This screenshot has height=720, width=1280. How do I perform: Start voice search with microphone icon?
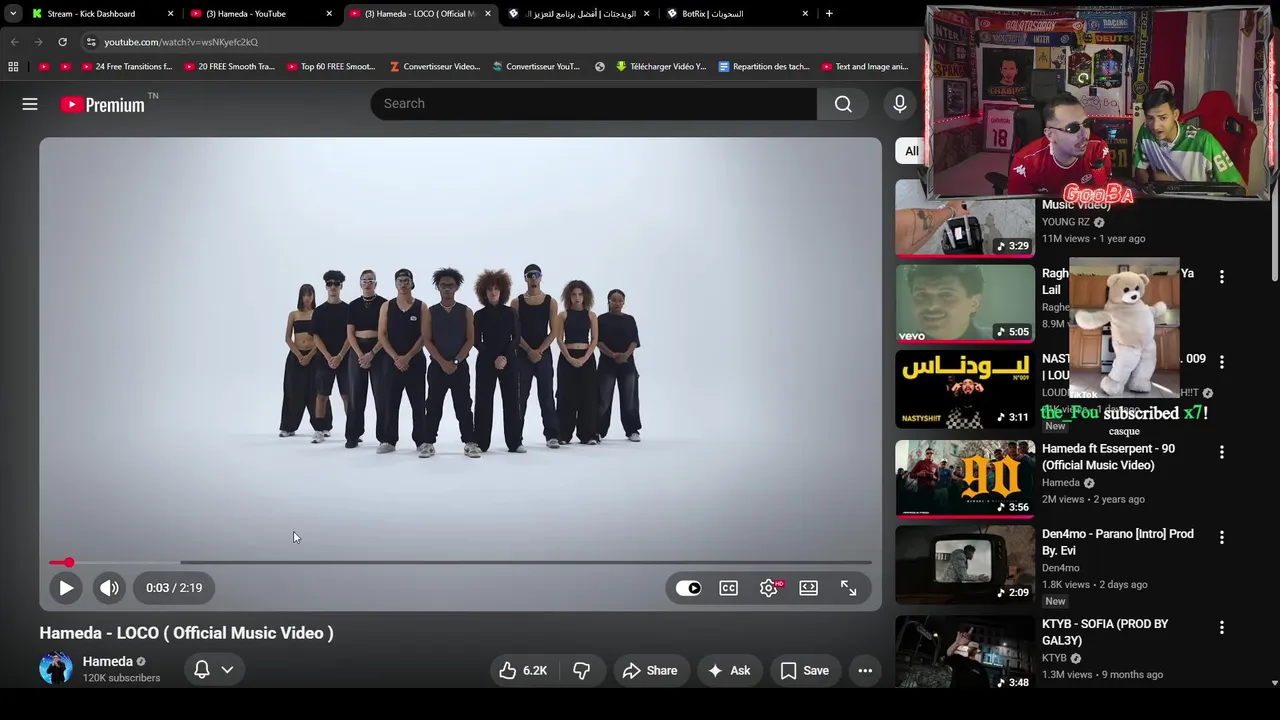(x=900, y=104)
